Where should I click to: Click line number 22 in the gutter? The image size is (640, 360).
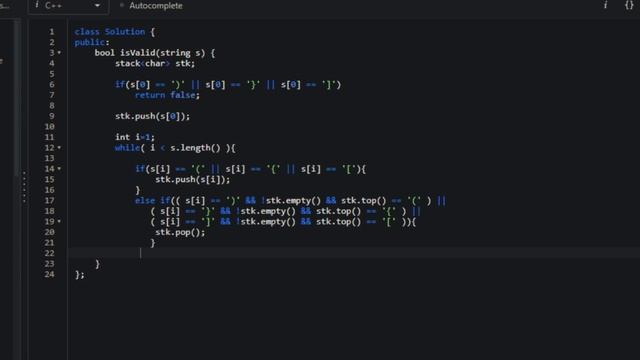(x=49, y=253)
